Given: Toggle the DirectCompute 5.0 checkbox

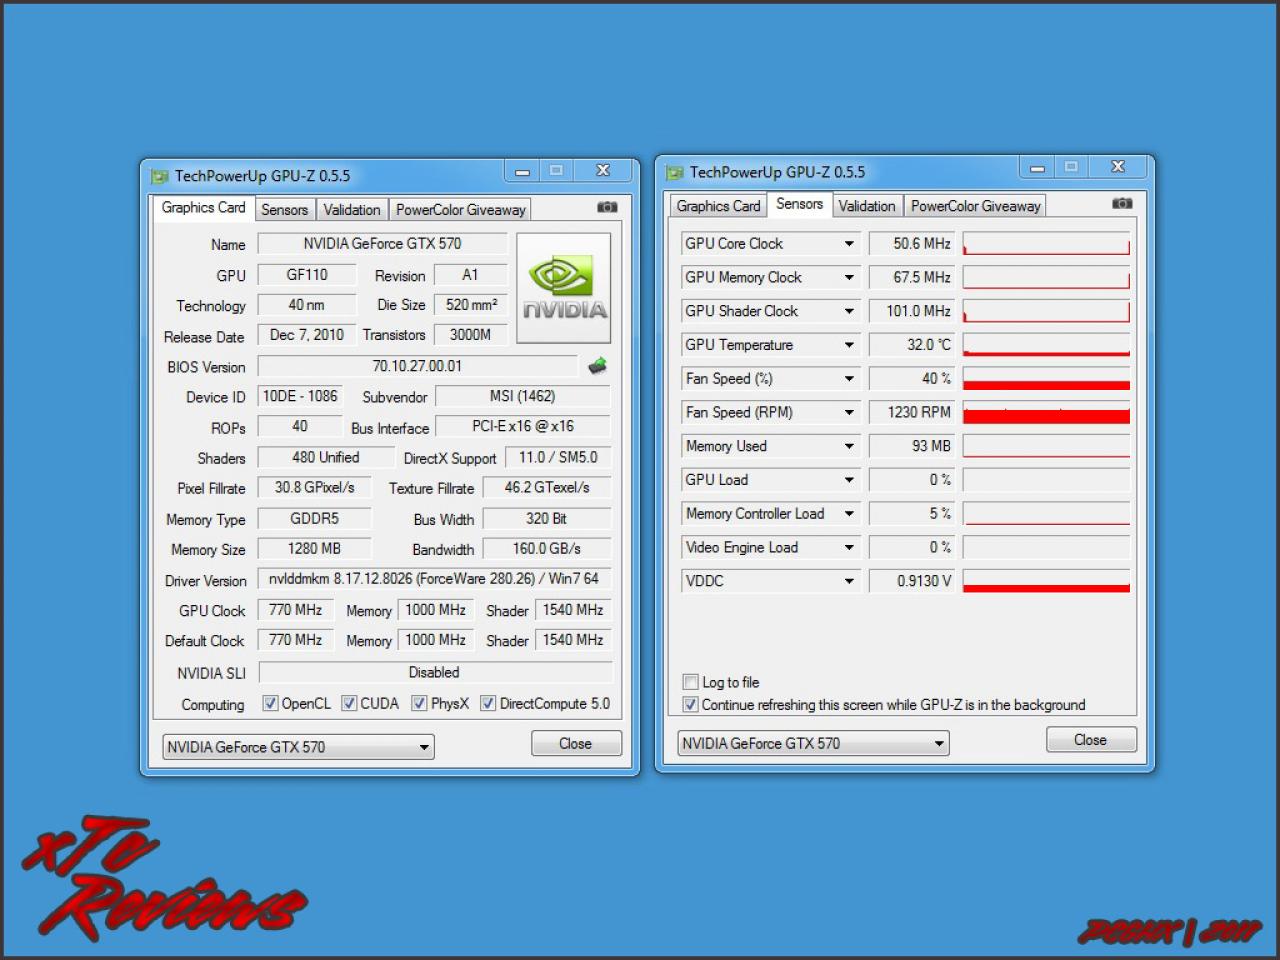Looking at the screenshot, I should (488, 703).
